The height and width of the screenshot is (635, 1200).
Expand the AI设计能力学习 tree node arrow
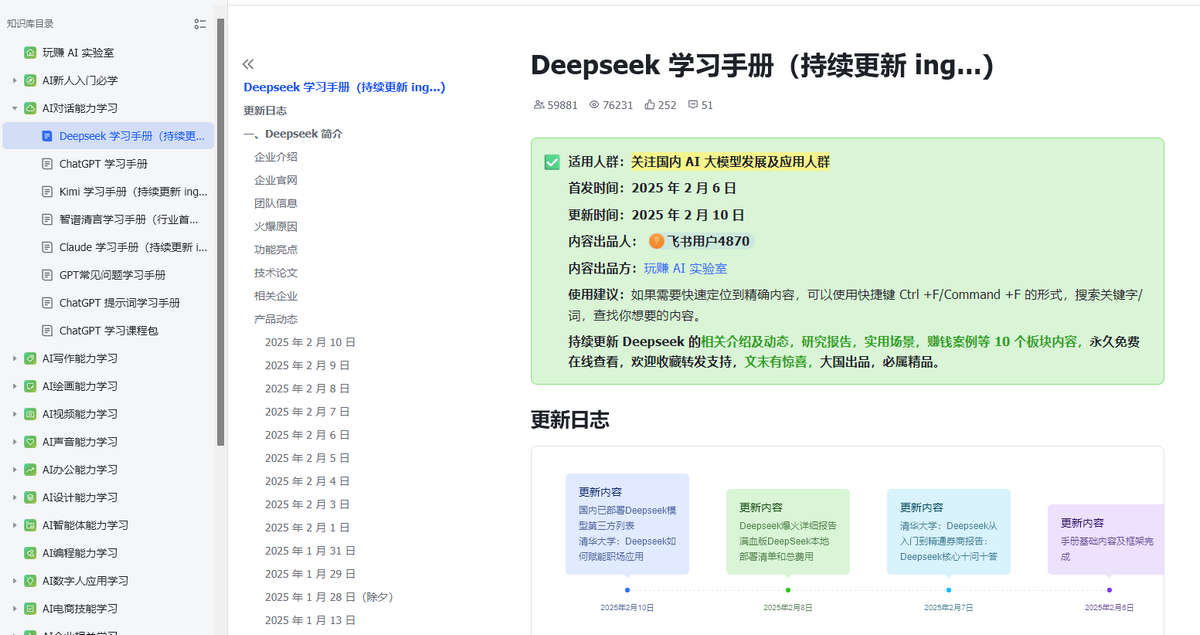(x=14, y=497)
